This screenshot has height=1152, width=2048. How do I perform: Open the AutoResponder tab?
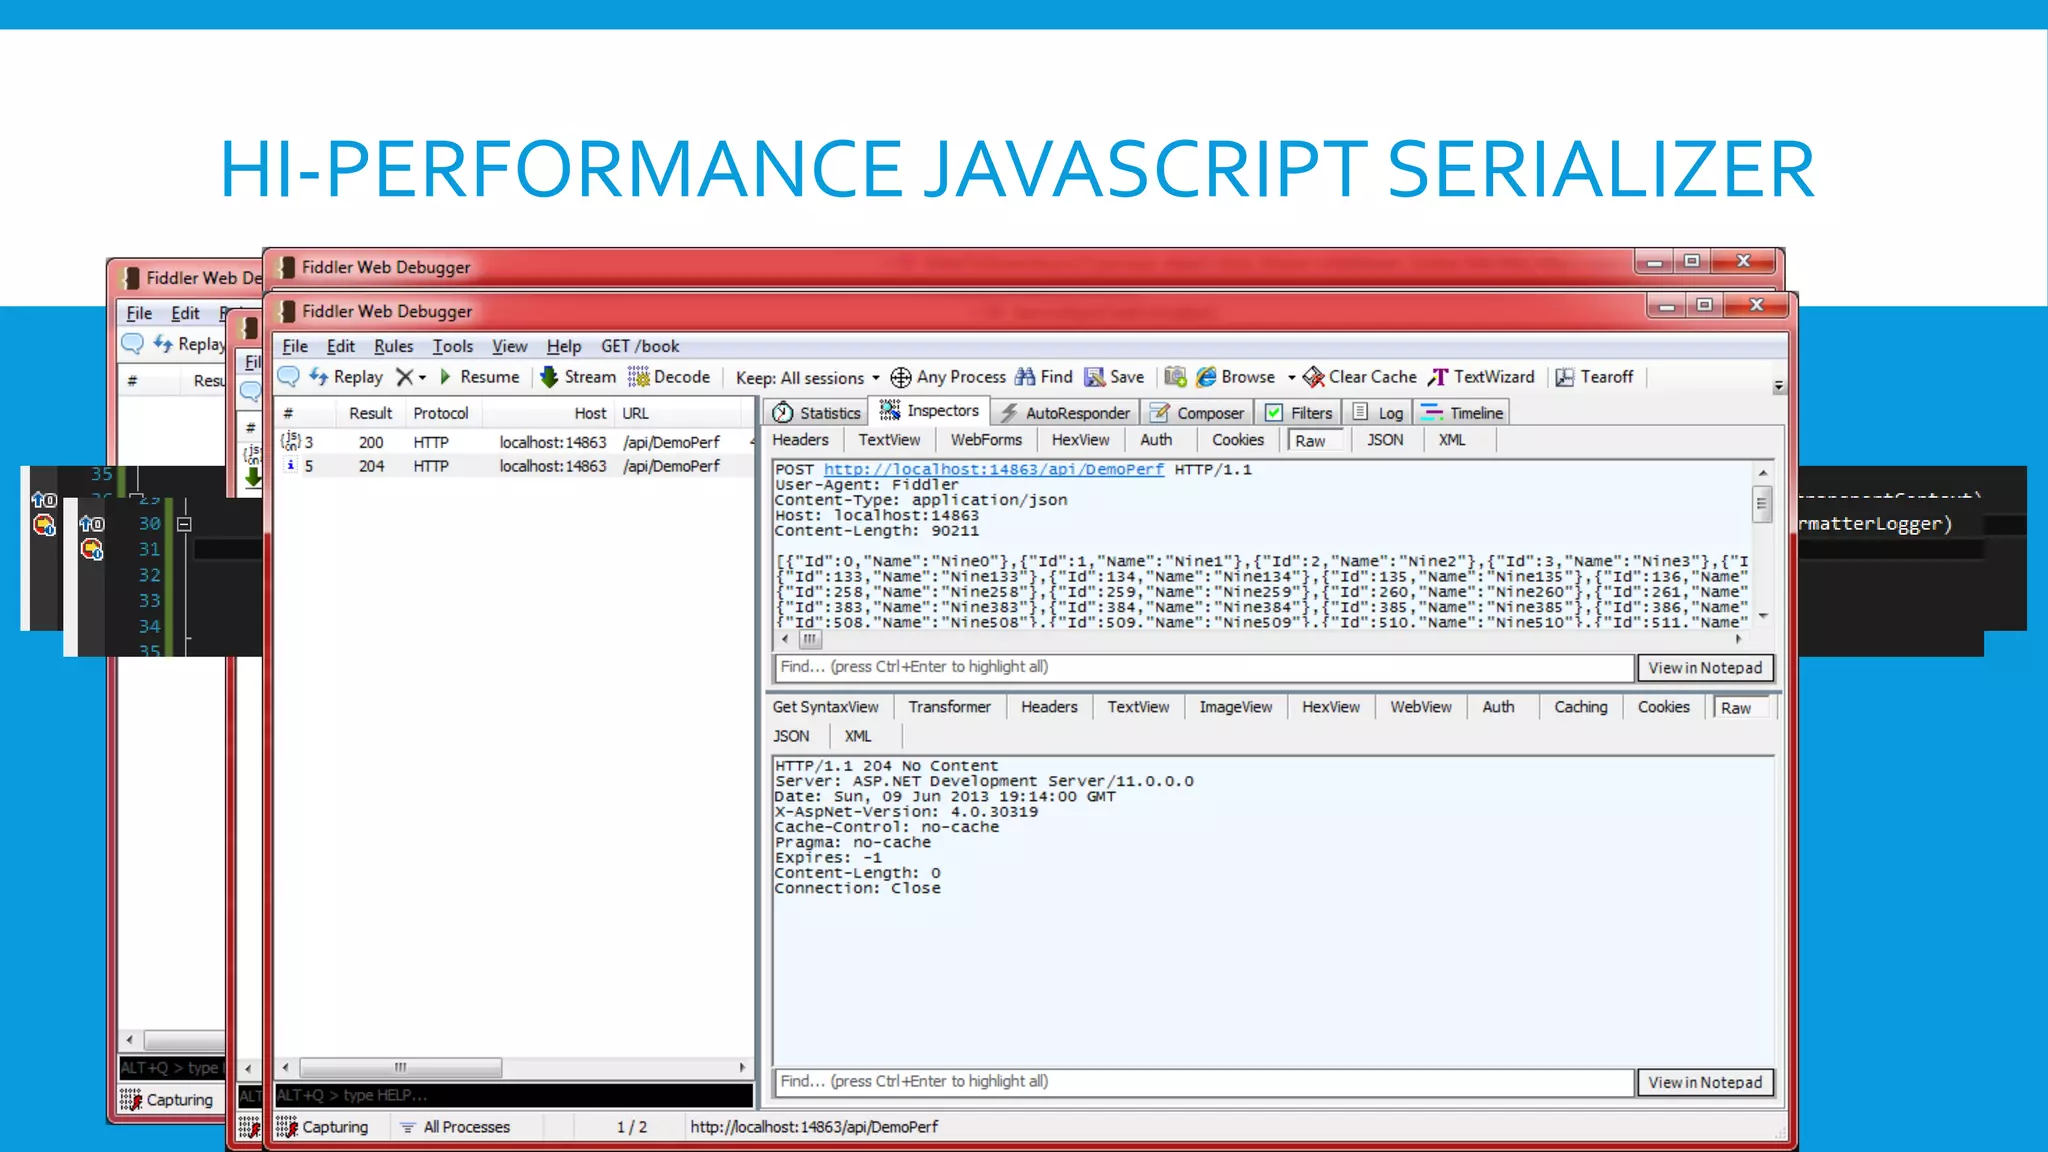[x=1065, y=413]
